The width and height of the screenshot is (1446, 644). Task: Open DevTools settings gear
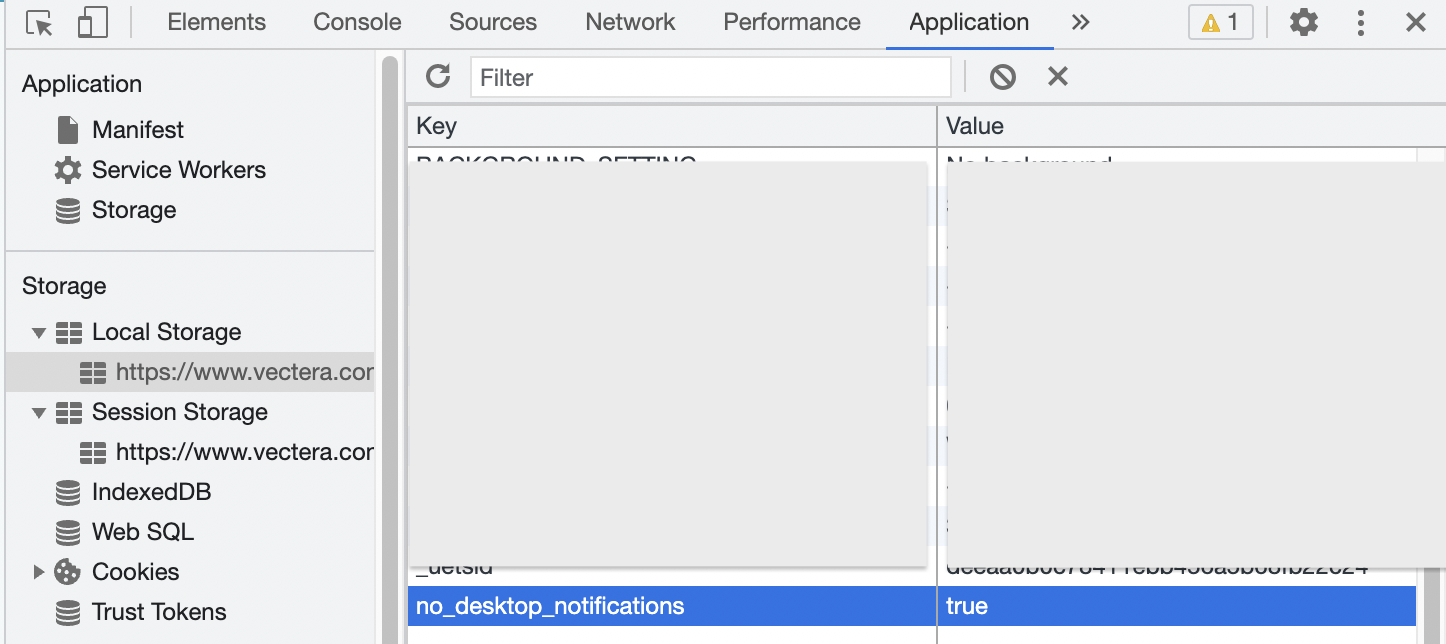coord(1303,23)
